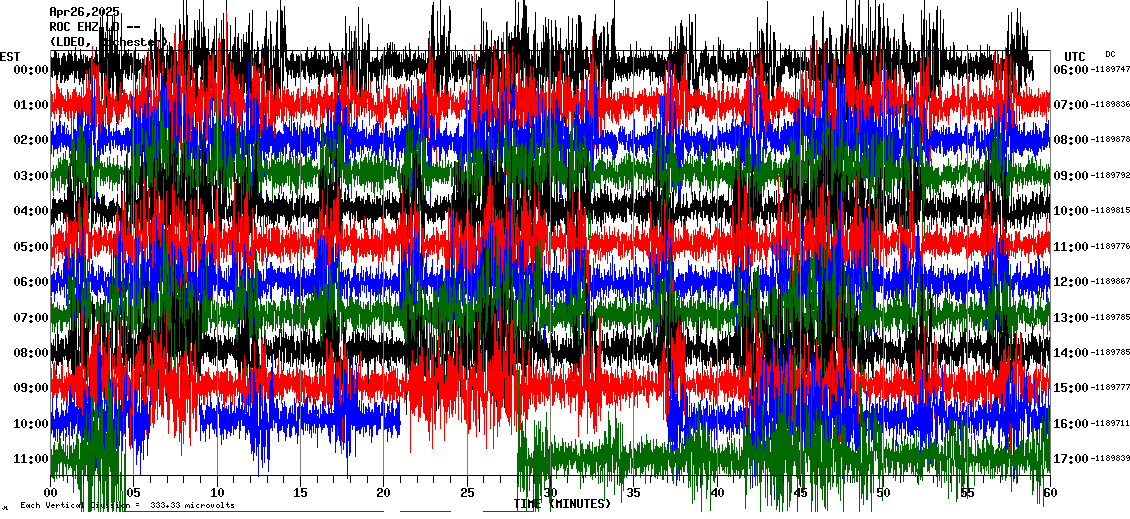
Task: Click the DC offset value -1189747
Action: pyautogui.click(x=1109, y=70)
